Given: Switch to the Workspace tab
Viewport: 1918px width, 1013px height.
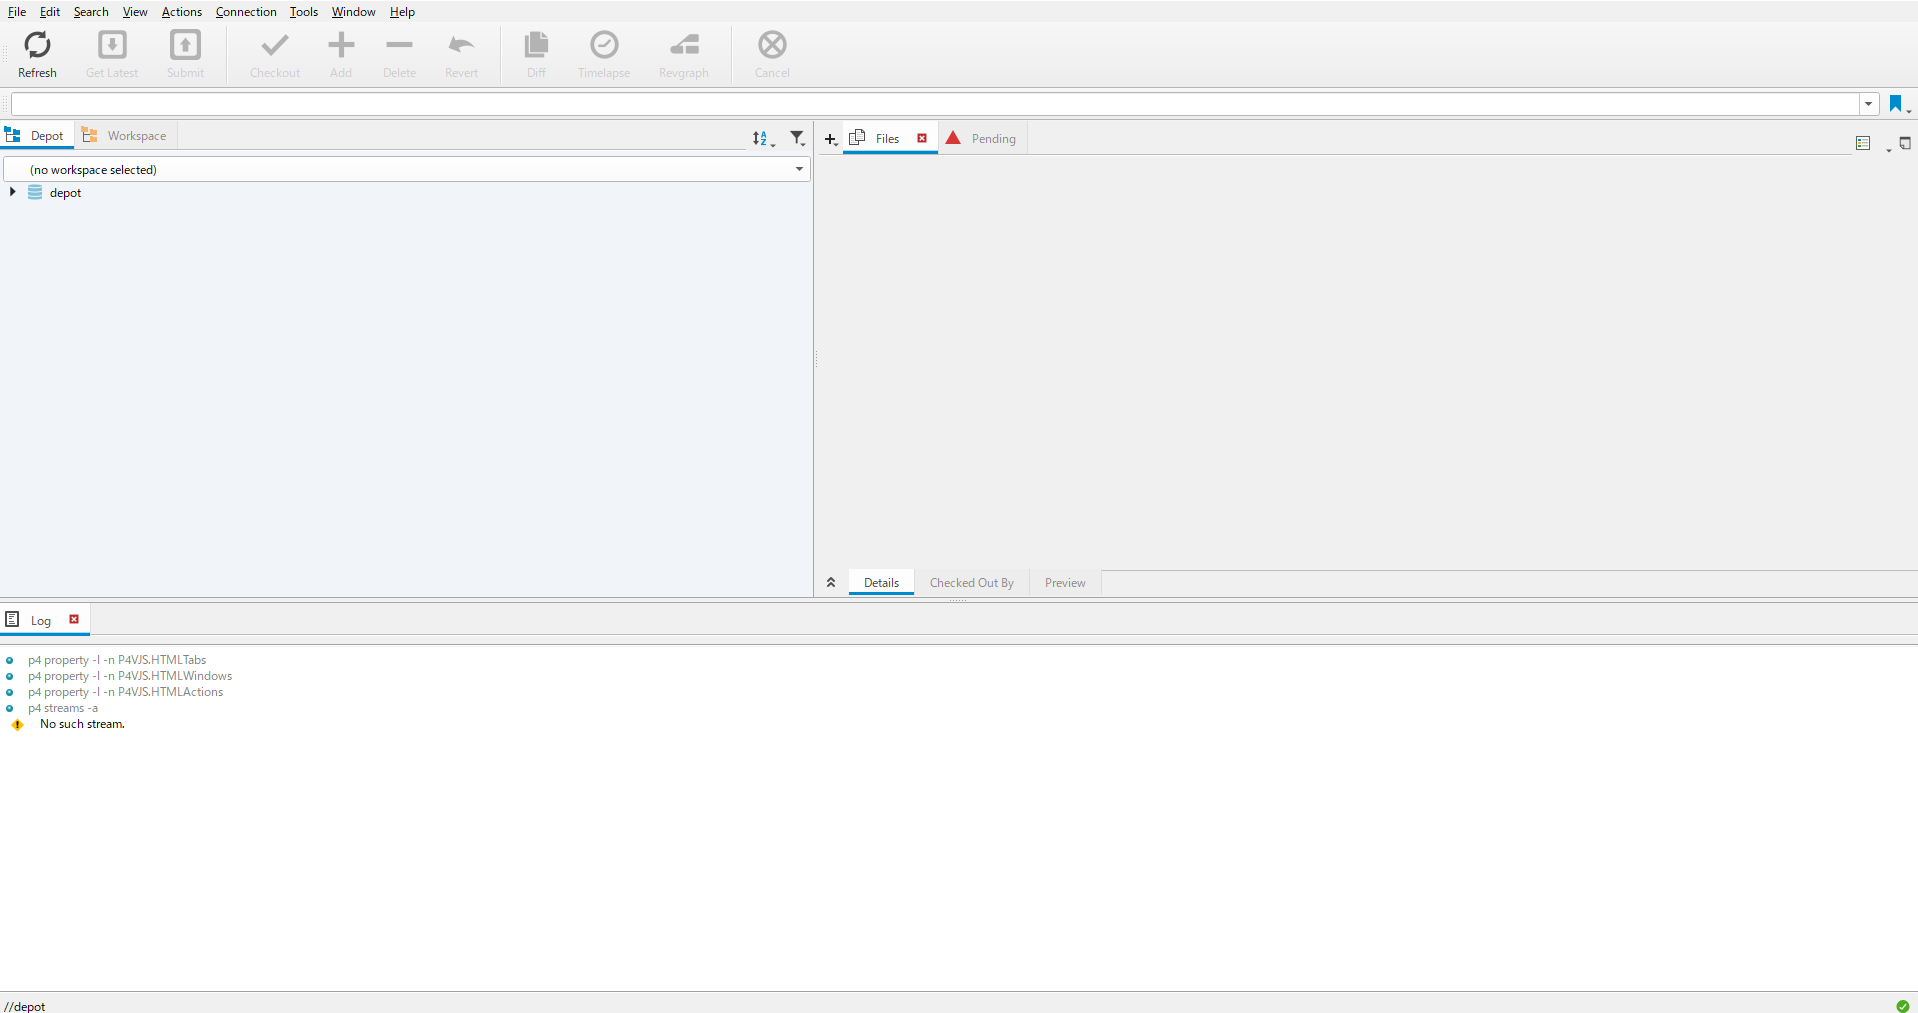Looking at the screenshot, I should pos(126,136).
